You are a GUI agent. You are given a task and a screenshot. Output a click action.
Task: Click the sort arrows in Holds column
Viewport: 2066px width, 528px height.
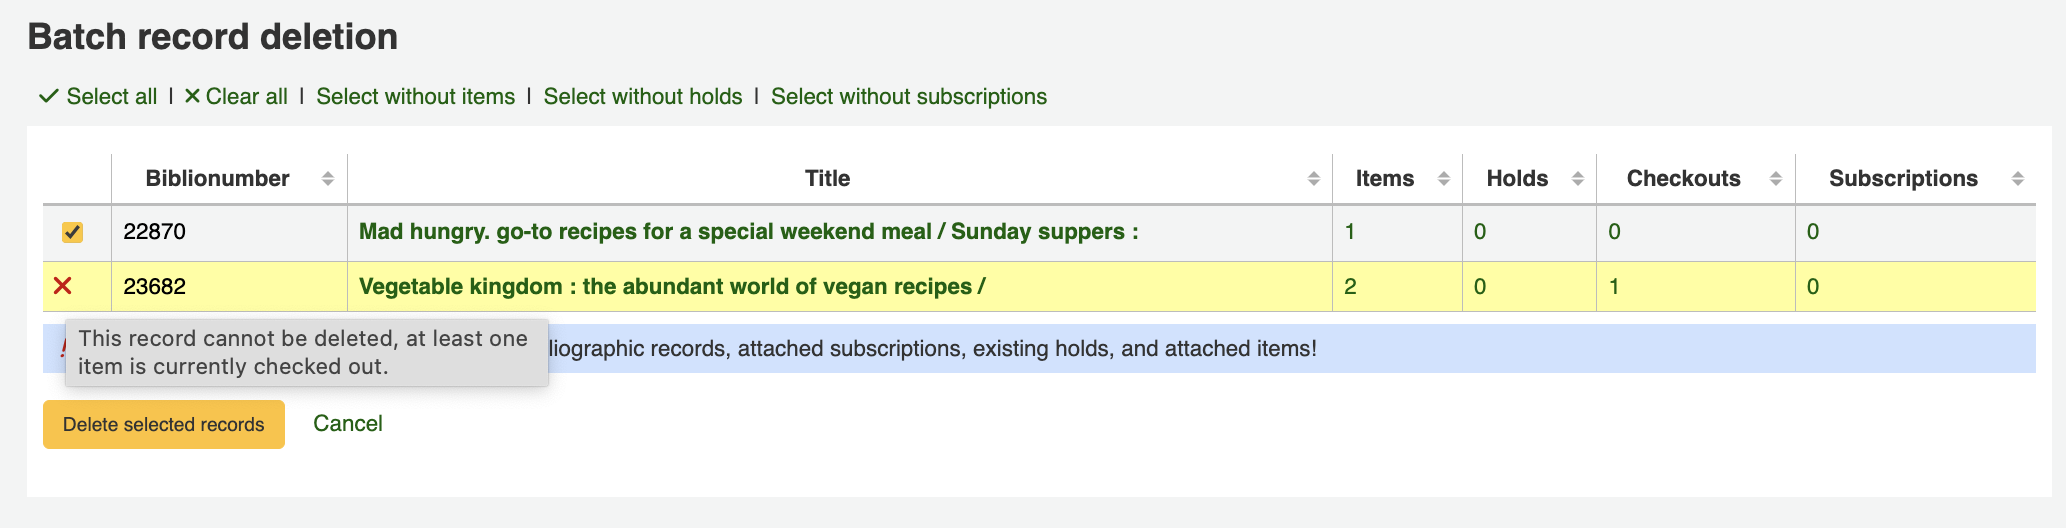pos(1577,179)
